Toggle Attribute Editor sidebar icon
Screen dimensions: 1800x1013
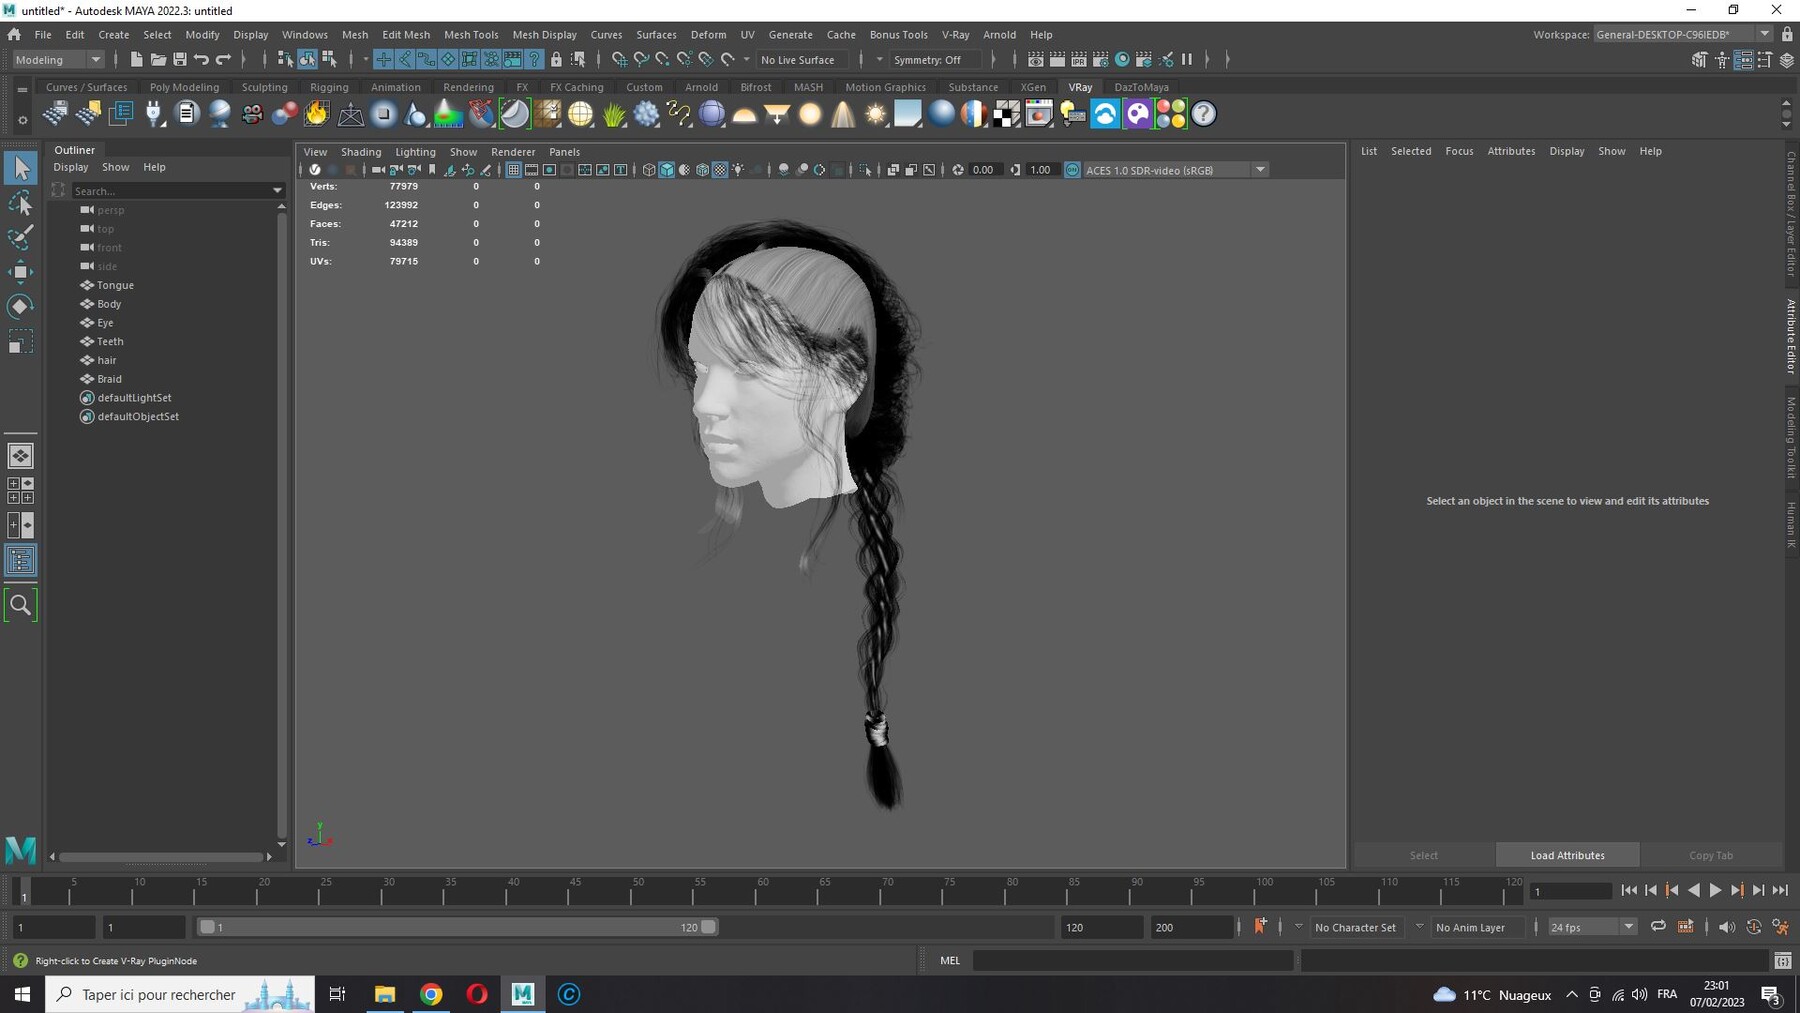point(1743,60)
